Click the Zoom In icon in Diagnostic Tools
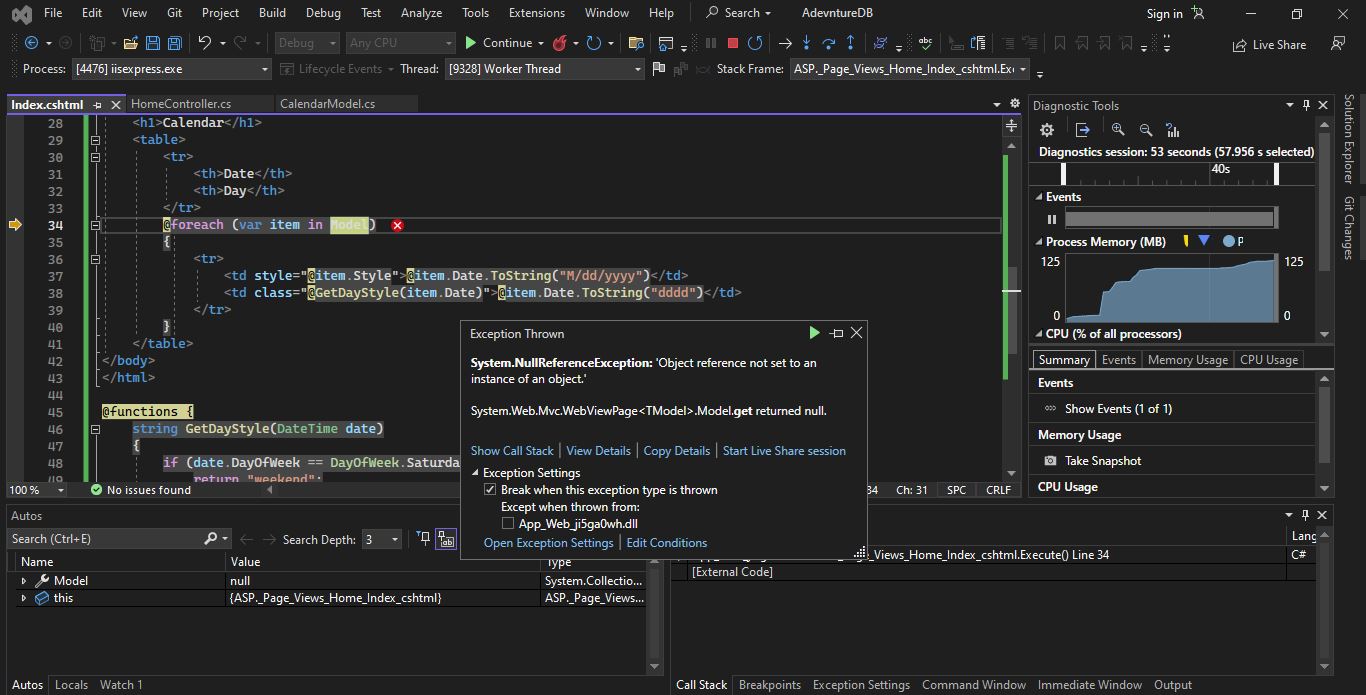This screenshot has width=1366, height=695. tap(1117, 130)
